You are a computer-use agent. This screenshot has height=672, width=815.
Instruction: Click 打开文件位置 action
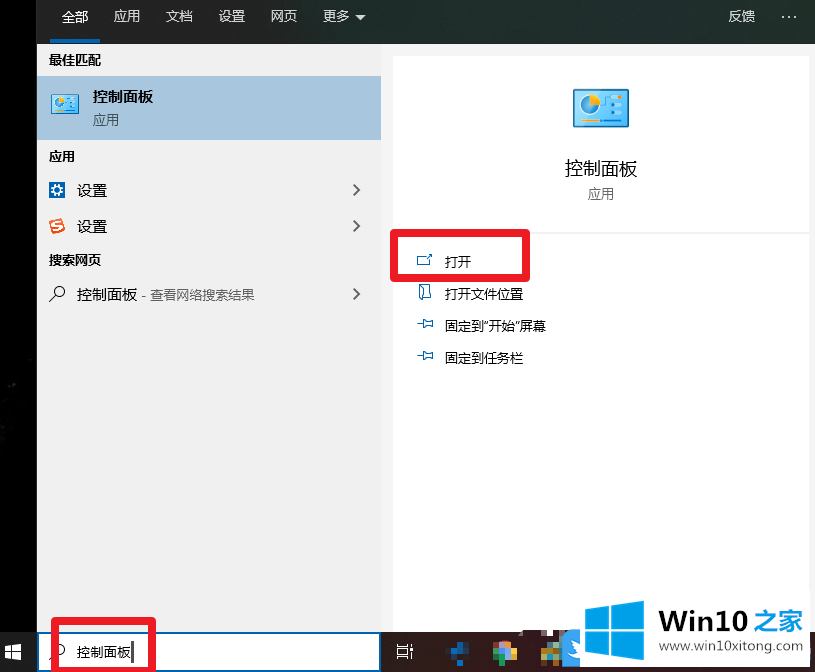point(484,294)
